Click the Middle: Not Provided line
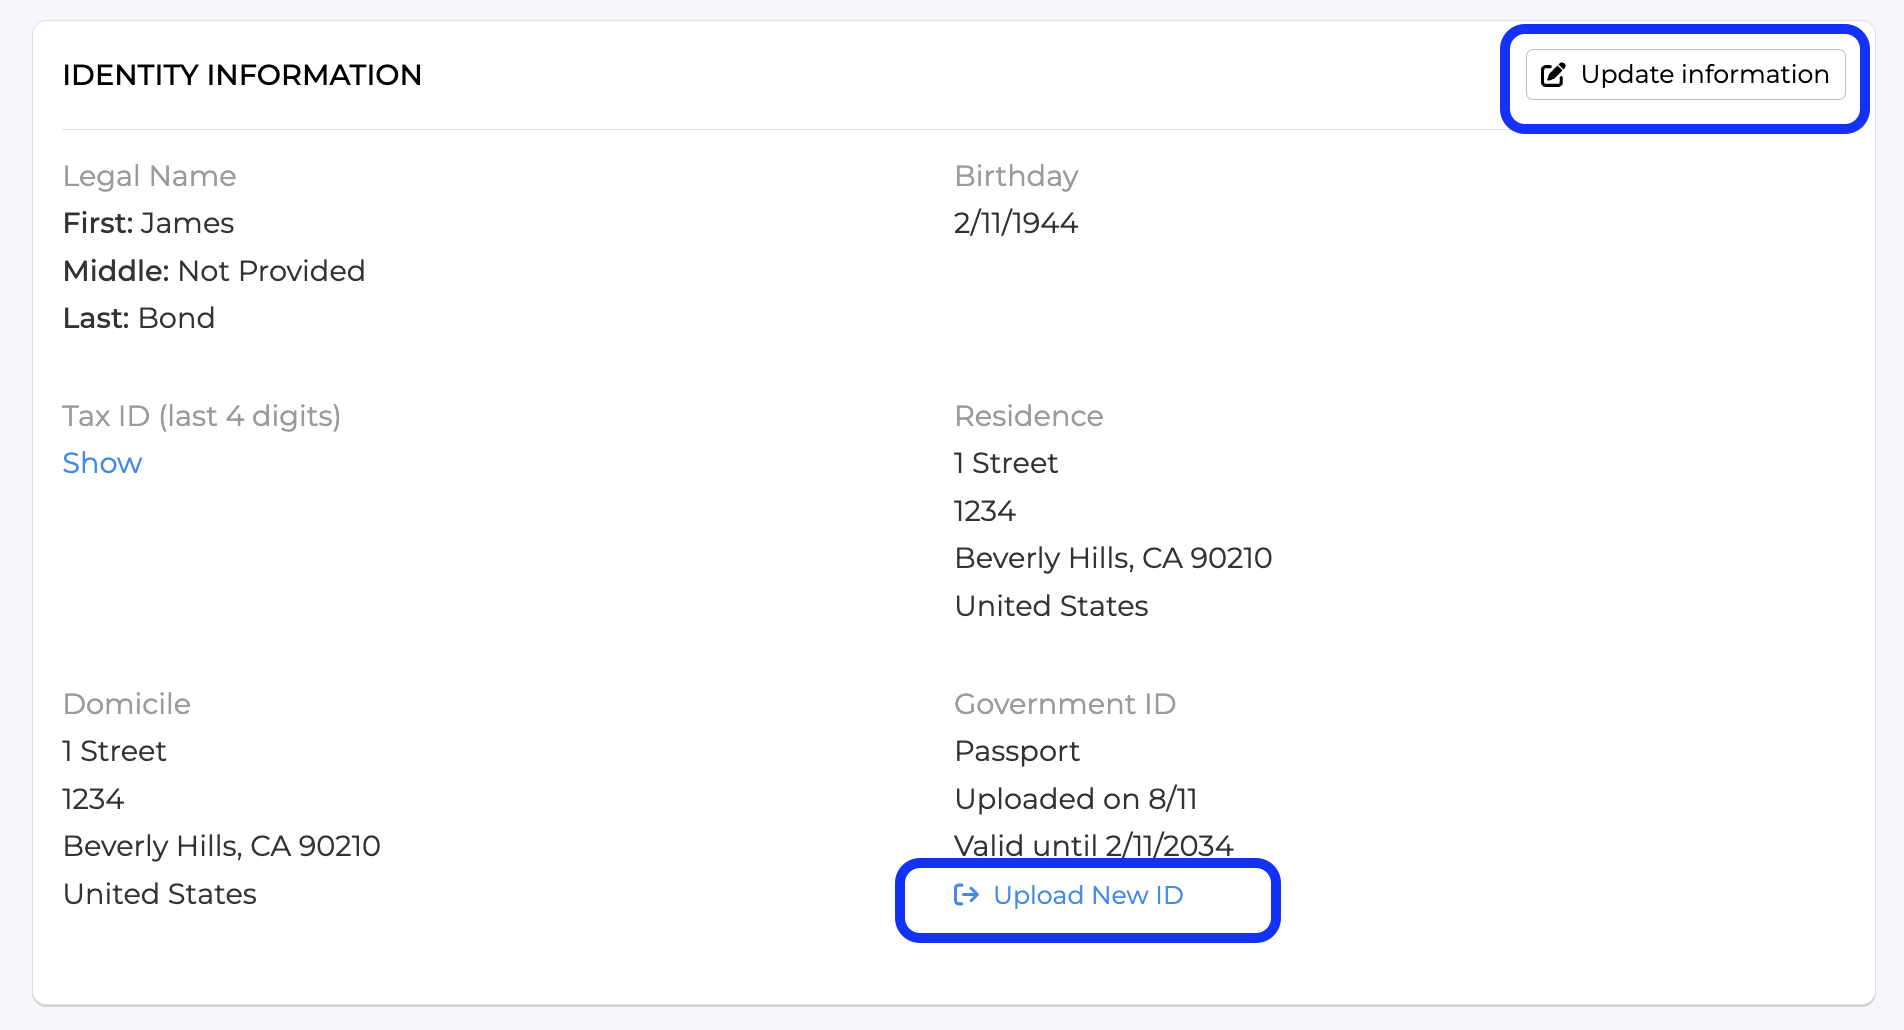 214,271
